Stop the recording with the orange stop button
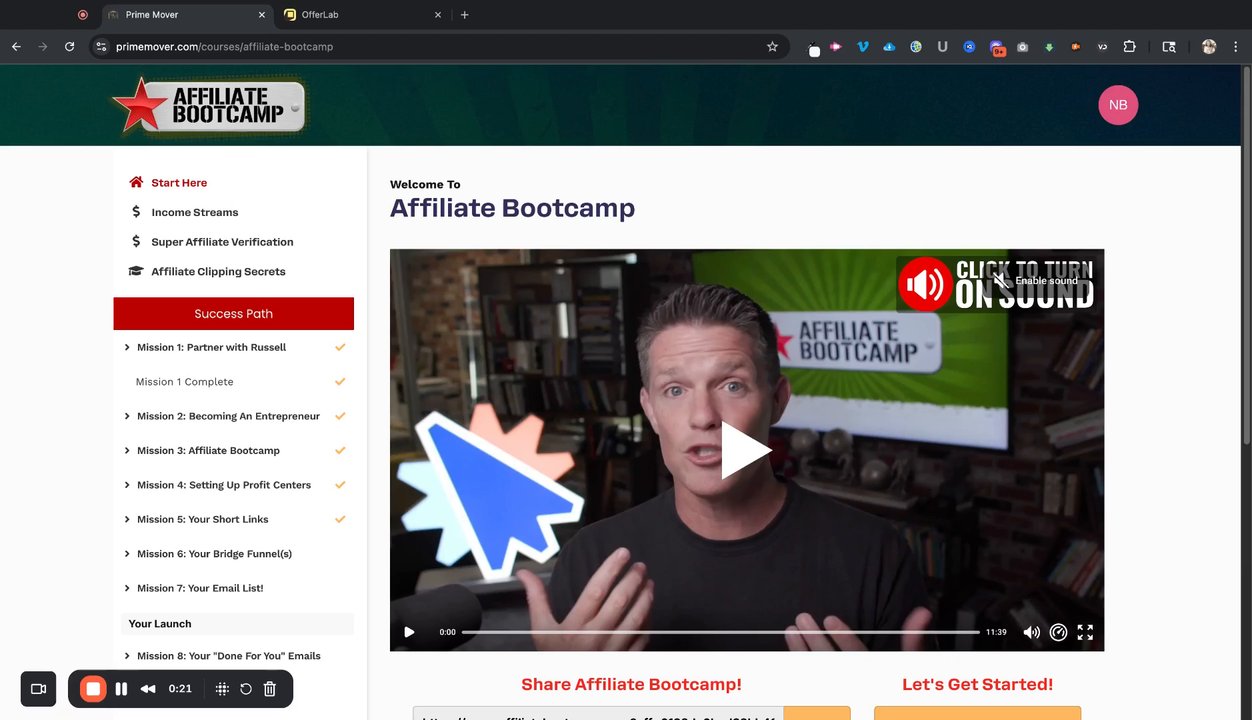The width and height of the screenshot is (1252, 720). [93, 689]
